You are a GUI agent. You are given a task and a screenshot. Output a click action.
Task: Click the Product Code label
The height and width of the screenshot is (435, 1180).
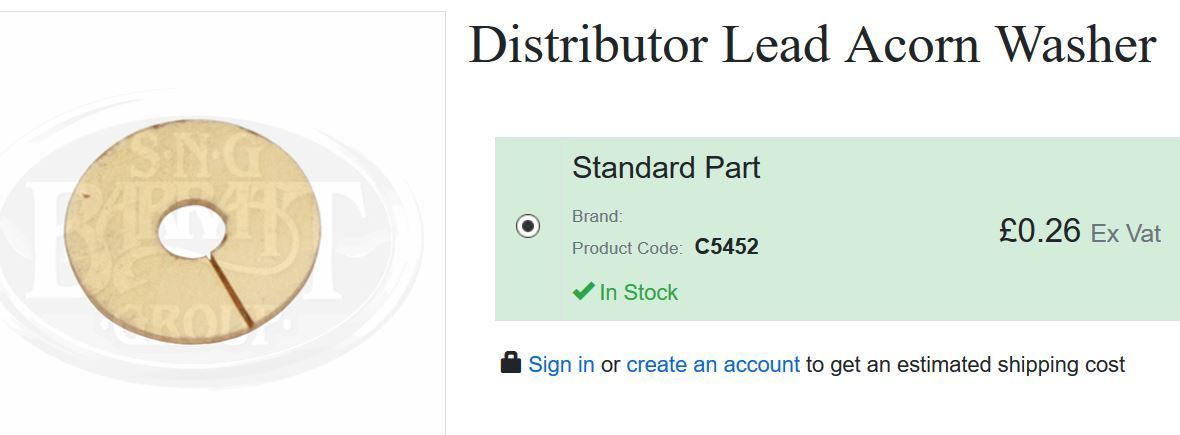coord(628,248)
